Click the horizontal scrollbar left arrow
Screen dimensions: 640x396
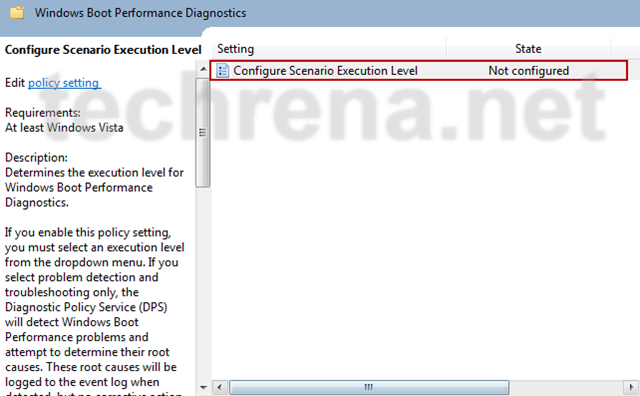[220, 387]
